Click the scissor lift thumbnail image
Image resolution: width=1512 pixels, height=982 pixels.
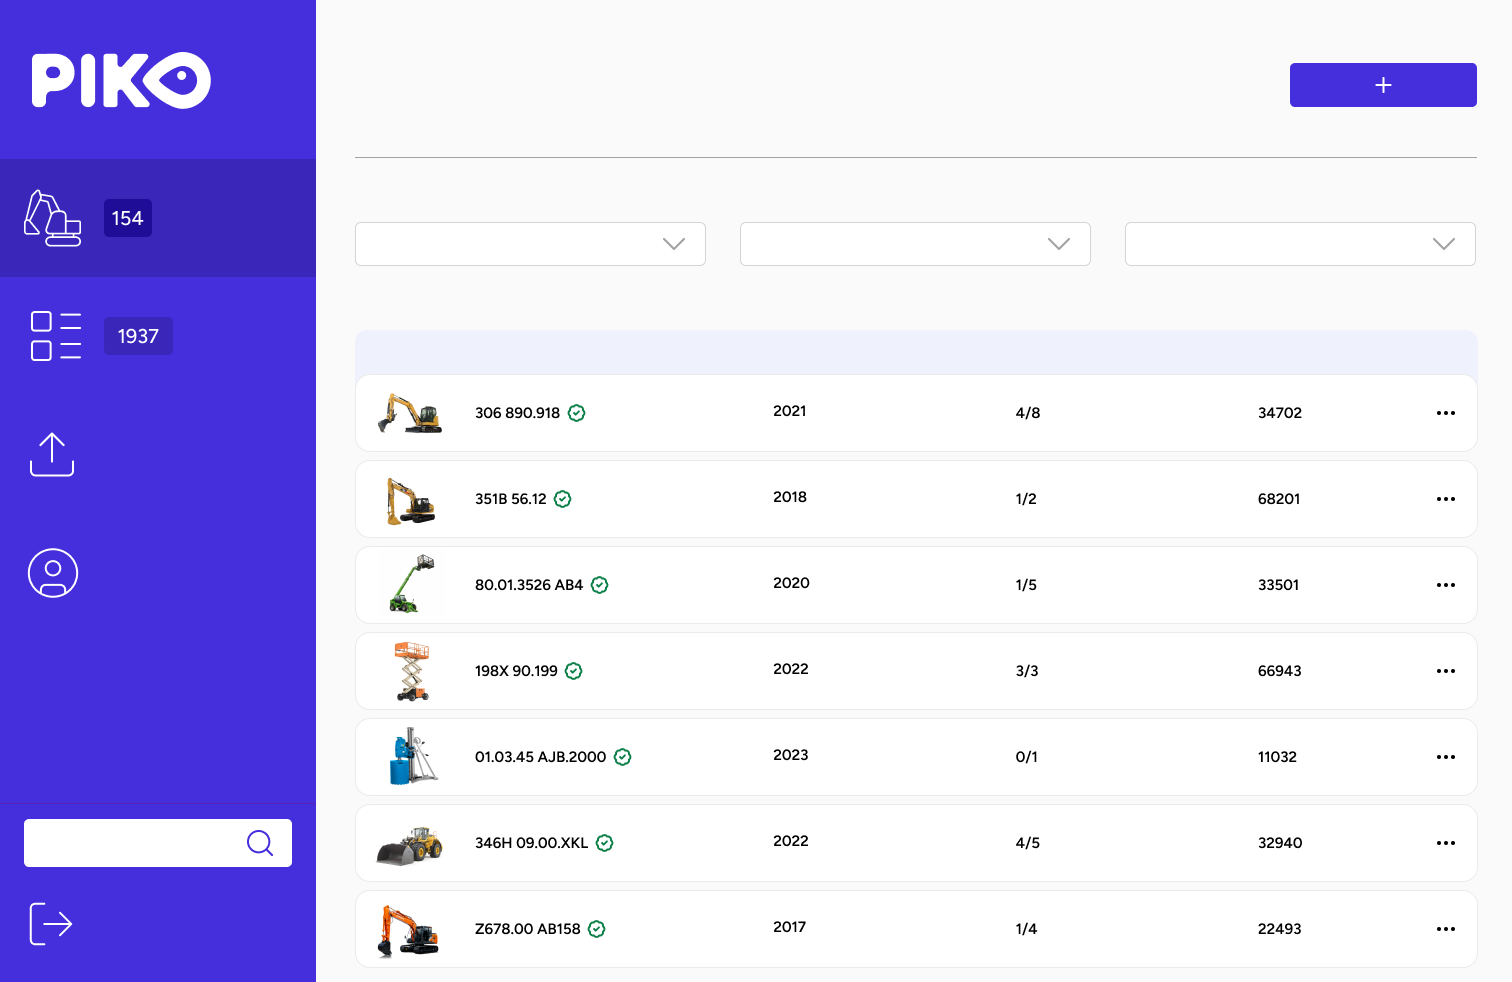coord(411,671)
